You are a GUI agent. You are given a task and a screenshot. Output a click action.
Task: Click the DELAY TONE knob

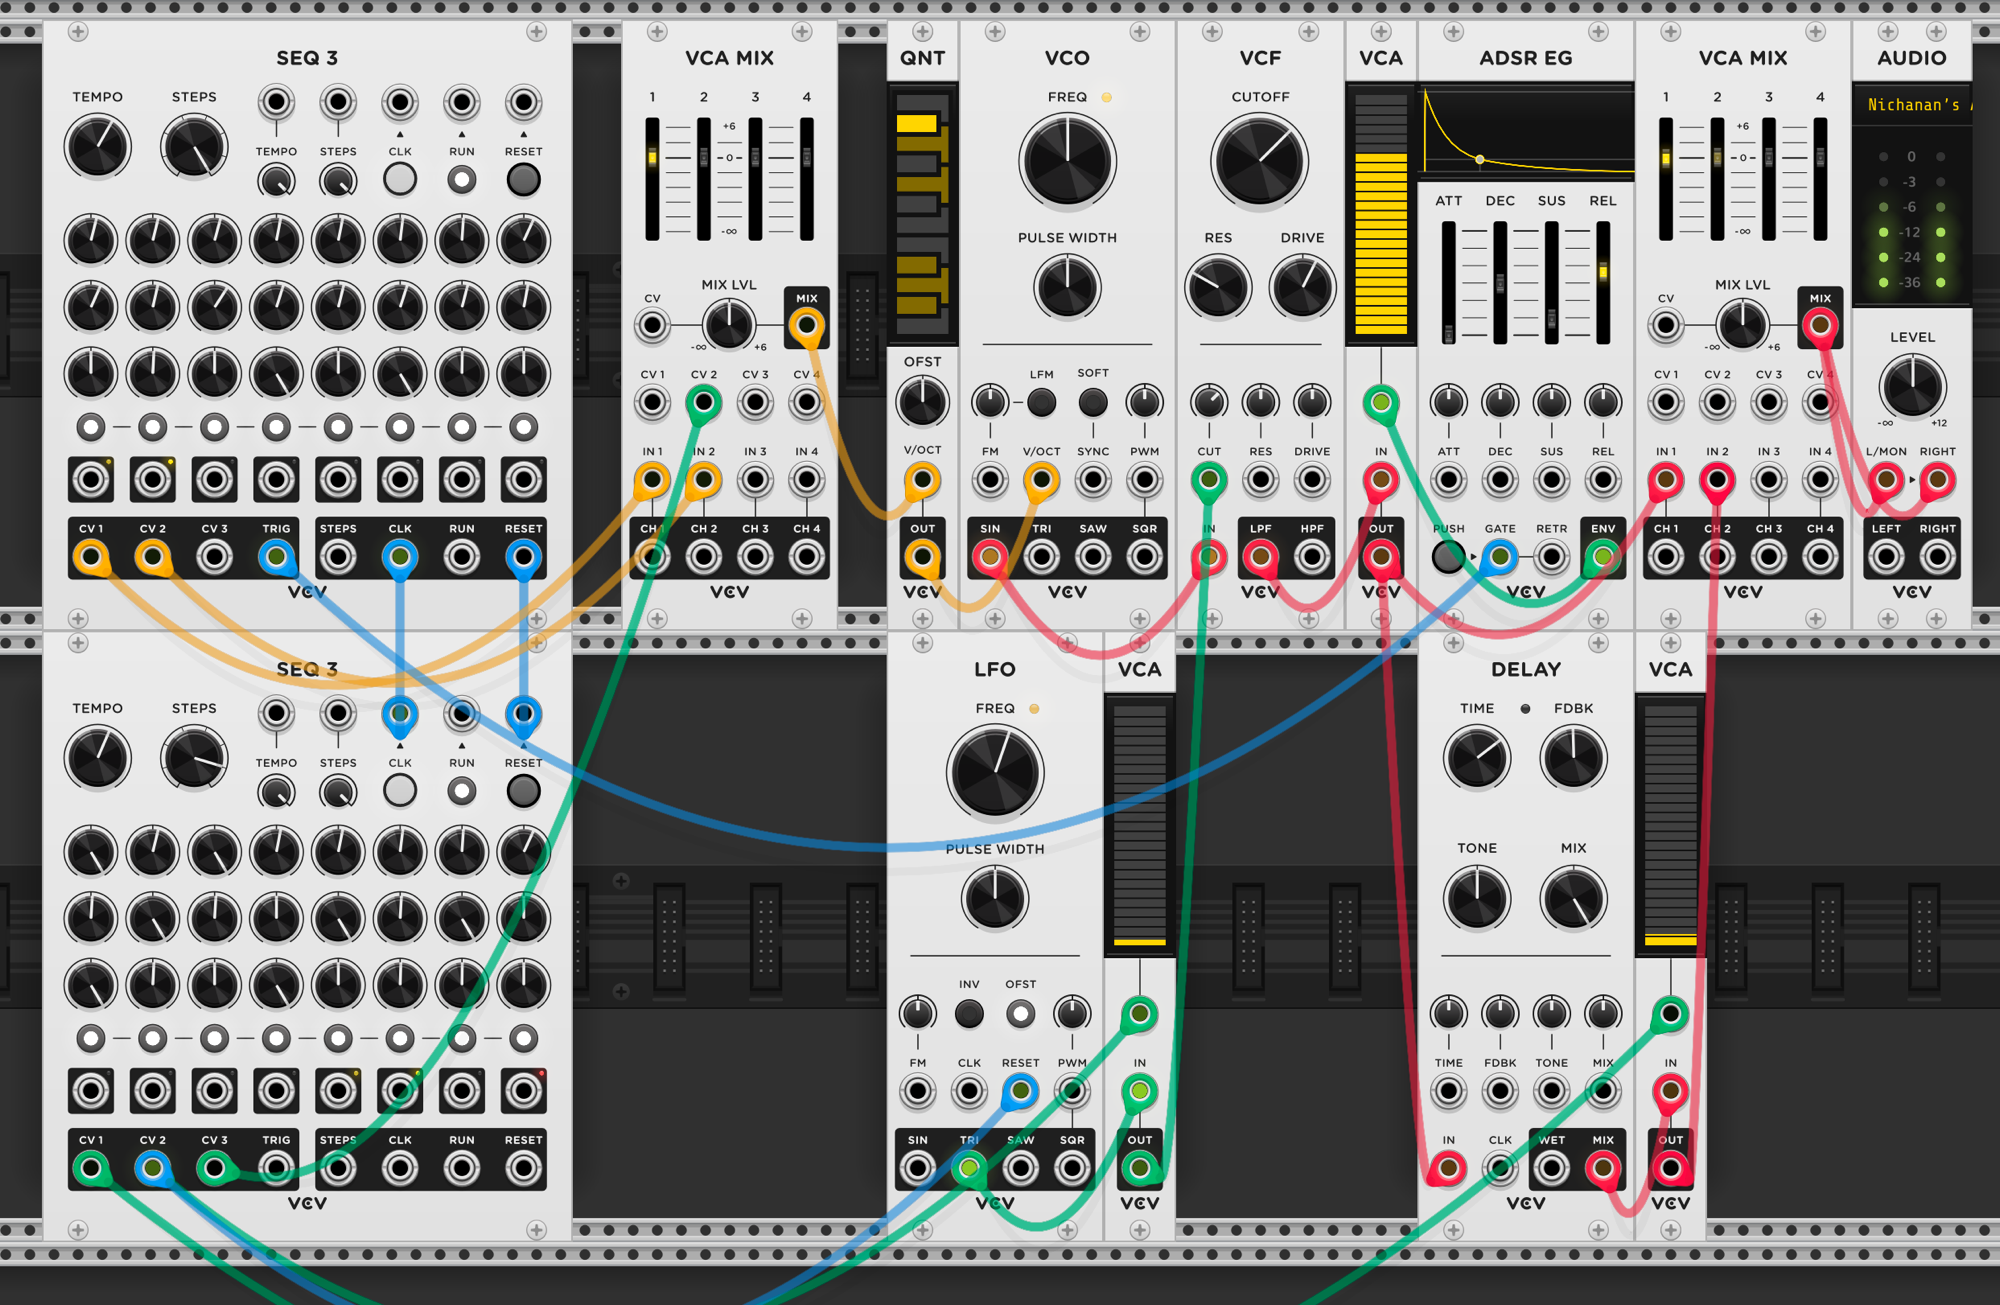click(1477, 898)
